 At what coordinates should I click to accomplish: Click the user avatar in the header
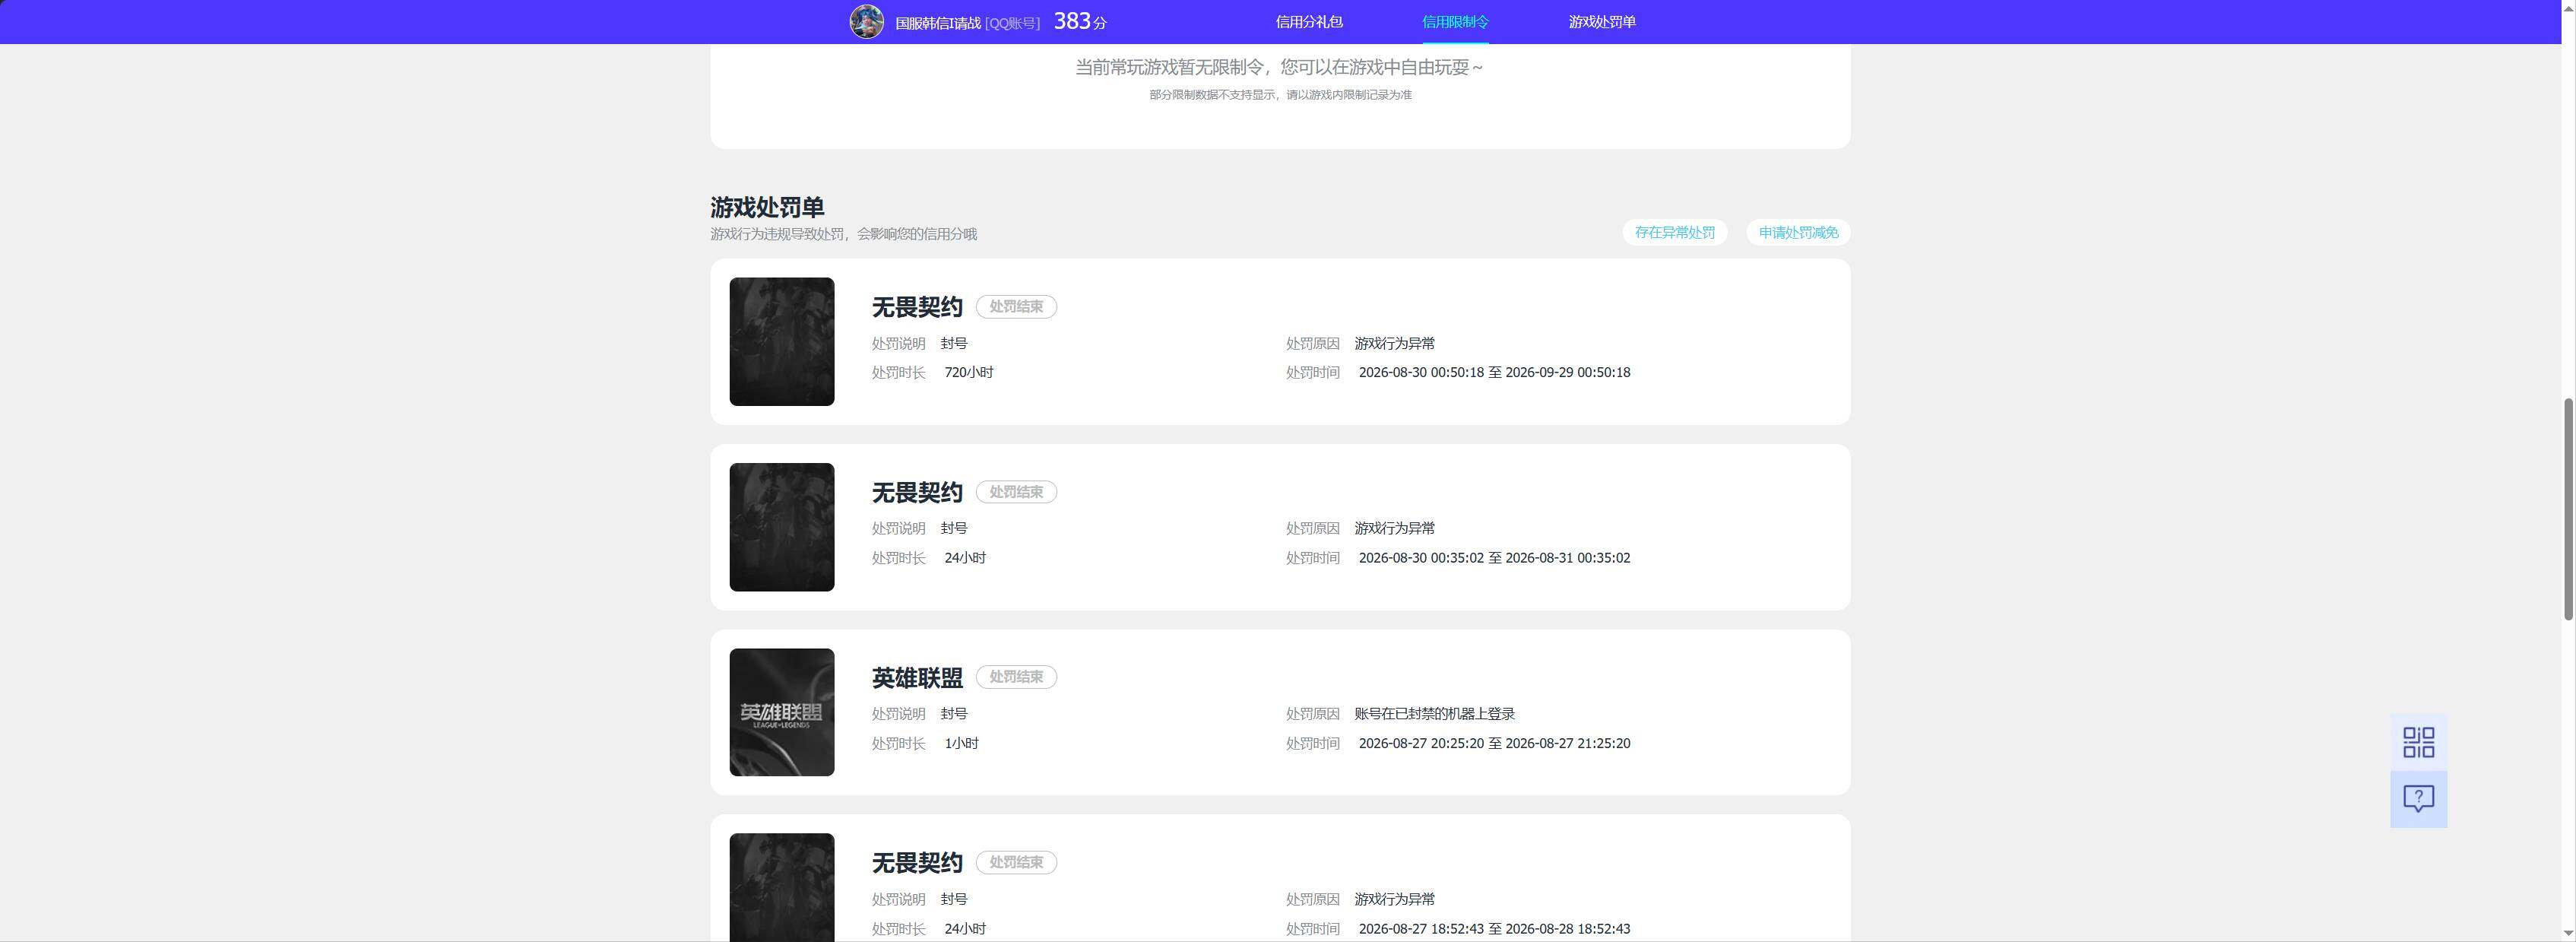(866, 21)
